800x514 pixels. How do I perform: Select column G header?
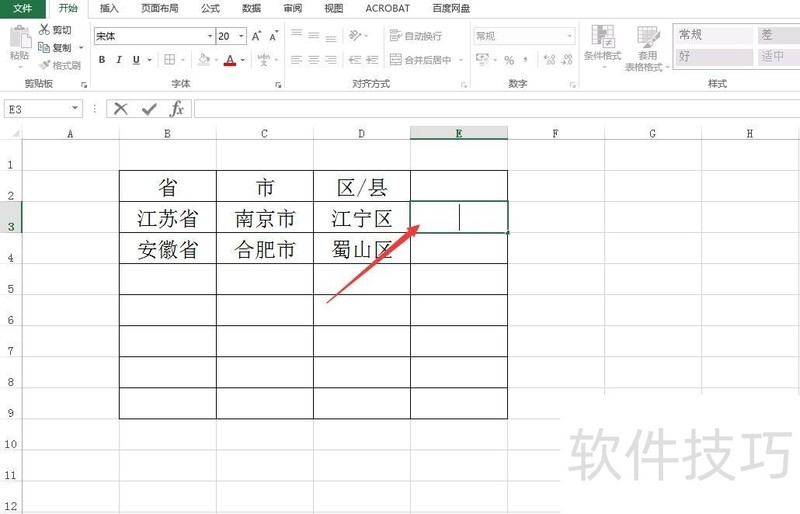pos(653,133)
